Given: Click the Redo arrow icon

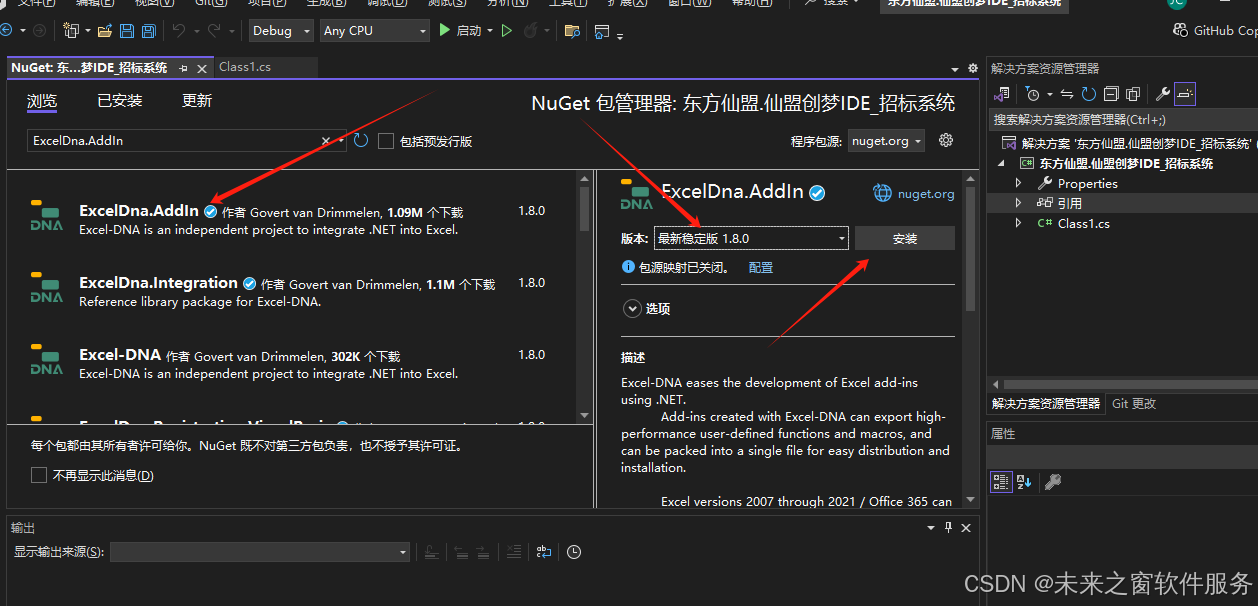Looking at the screenshot, I should [x=213, y=31].
